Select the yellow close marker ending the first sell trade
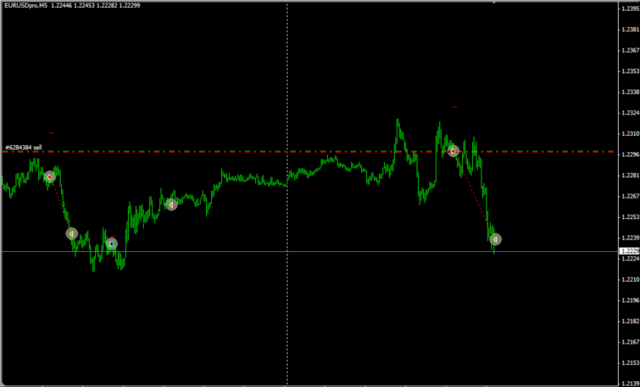The image size is (640, 387). pyautogui.click(x=72, y=234)
